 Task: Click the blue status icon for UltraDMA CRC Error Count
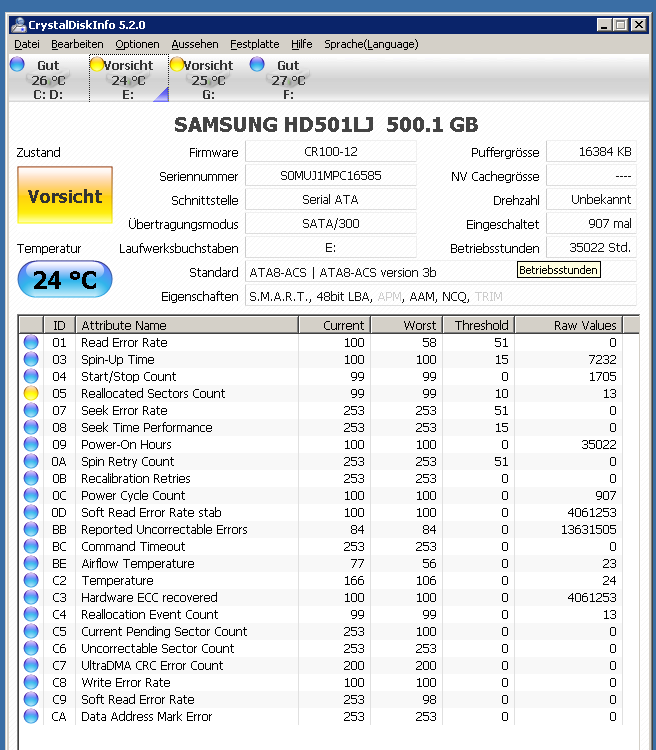(31, 665)
